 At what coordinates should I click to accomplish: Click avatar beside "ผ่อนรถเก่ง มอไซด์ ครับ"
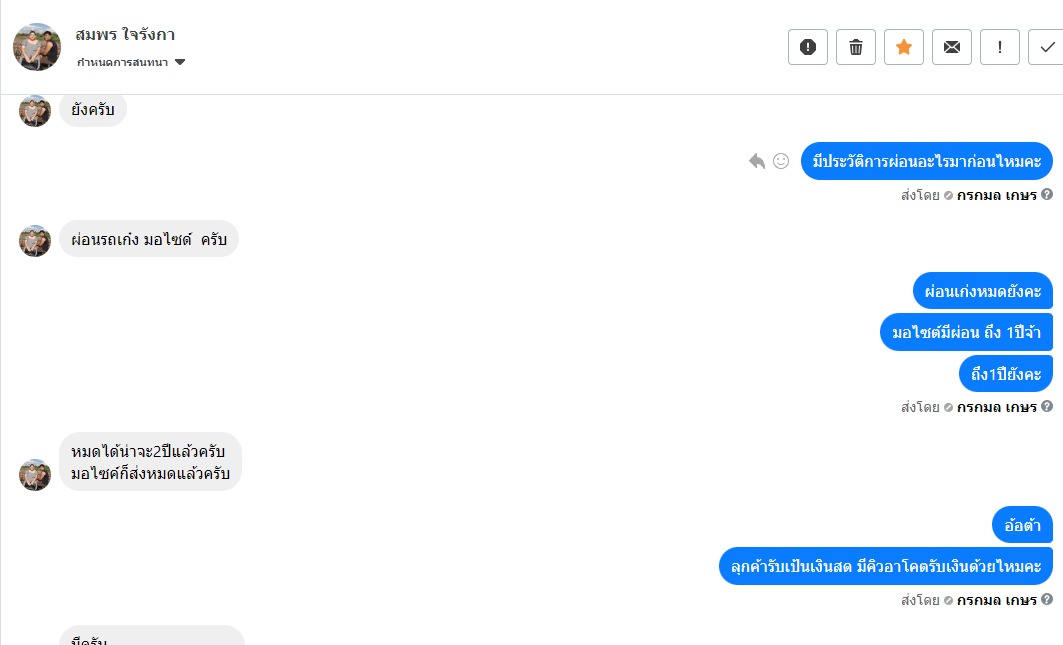tap(35, 240)
